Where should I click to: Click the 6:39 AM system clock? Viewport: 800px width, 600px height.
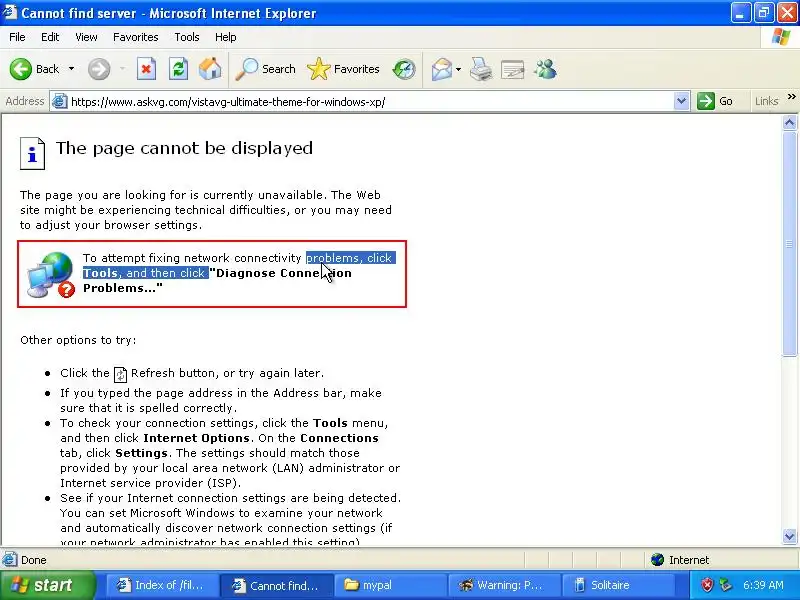pyautogui.click(x=763, y=585)
